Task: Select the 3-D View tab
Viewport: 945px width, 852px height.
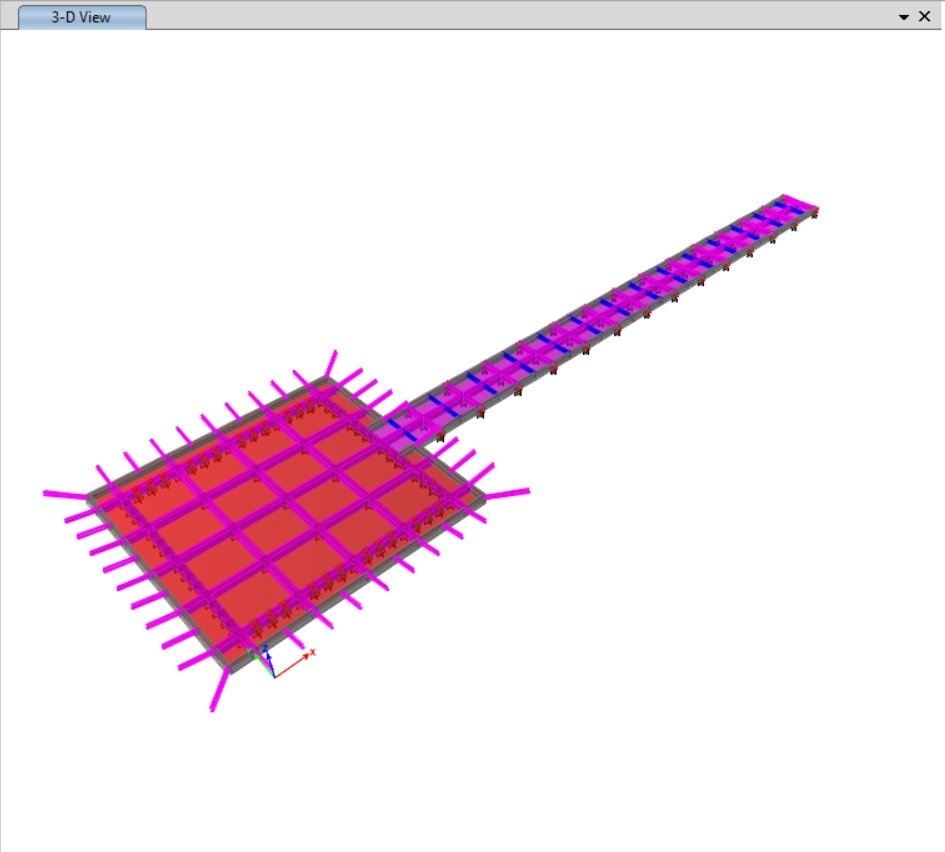Action: 82,17
